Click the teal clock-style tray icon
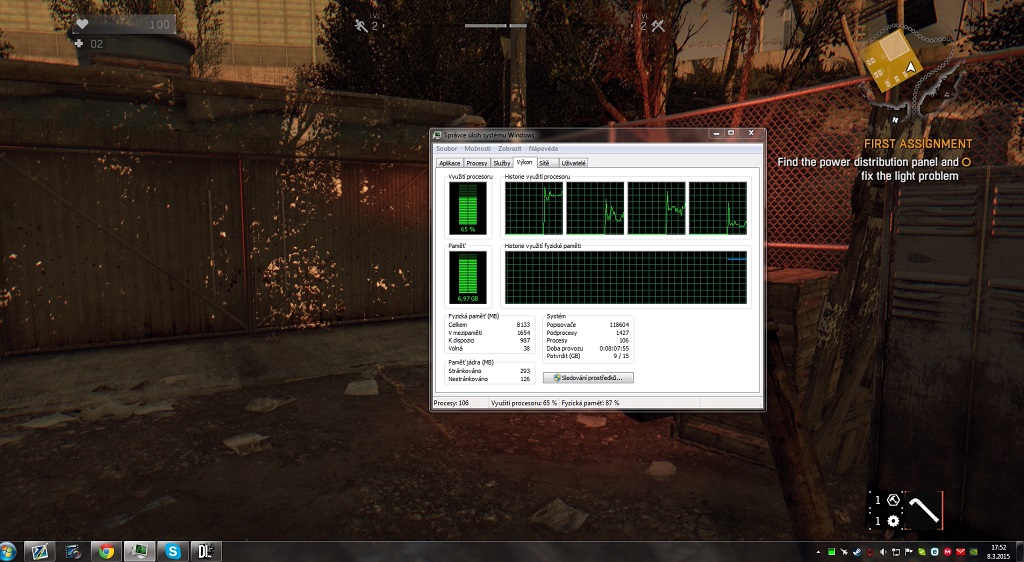Screen dimensions: 1024x562 point(935,552)
